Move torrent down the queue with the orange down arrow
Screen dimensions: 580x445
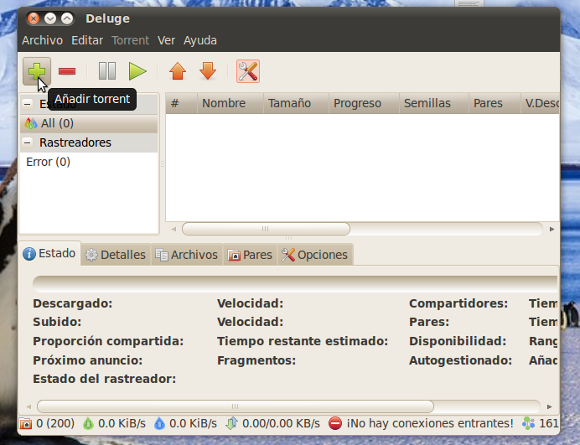208,71
